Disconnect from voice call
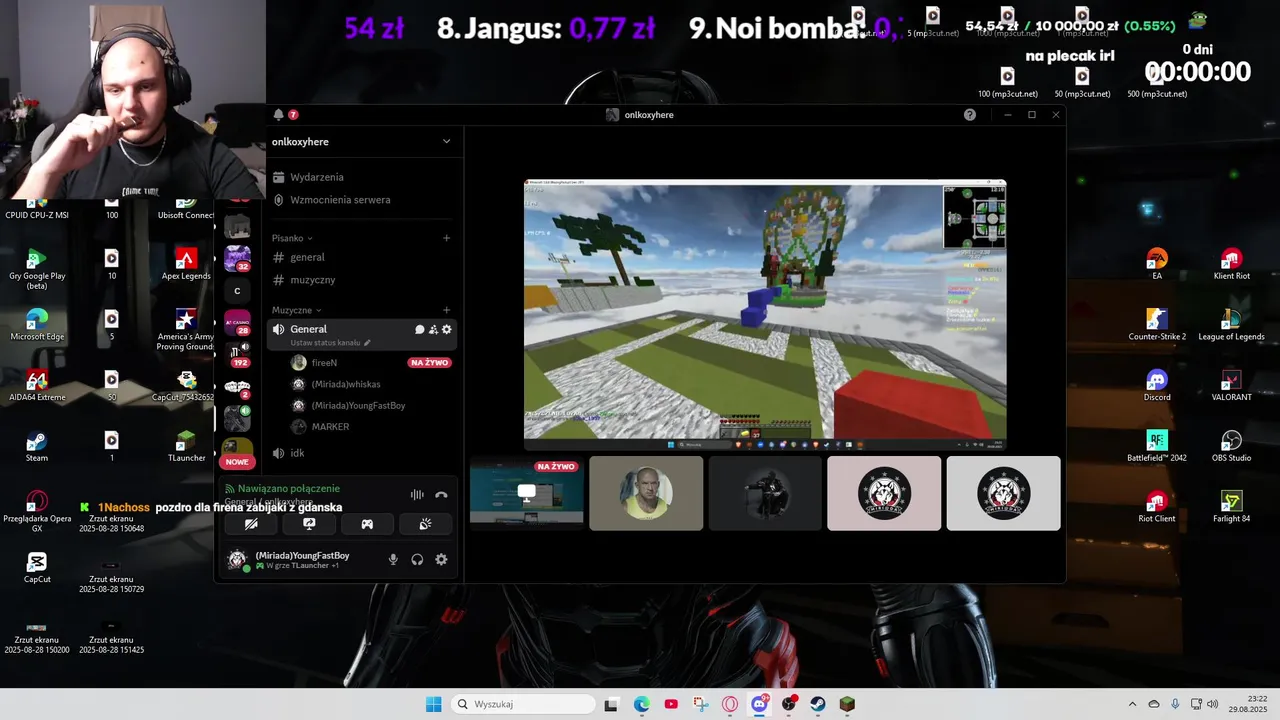The width and height of the screenshot is (1280, 720). (x=441, y=494)
